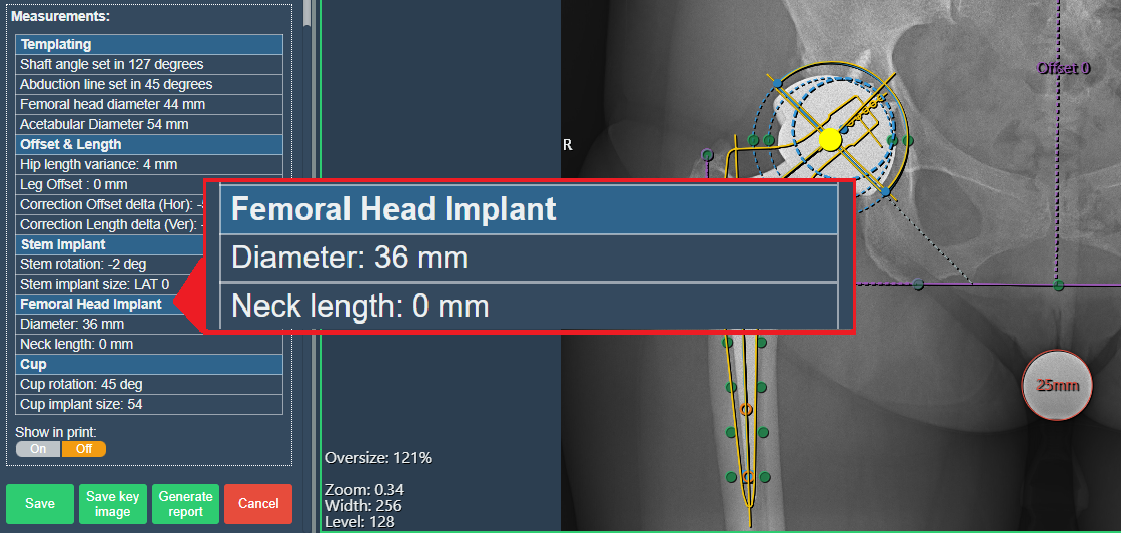The height and width of the screenshot is (533, 1121).
Task: Turn show in print On
Action: 38,449
